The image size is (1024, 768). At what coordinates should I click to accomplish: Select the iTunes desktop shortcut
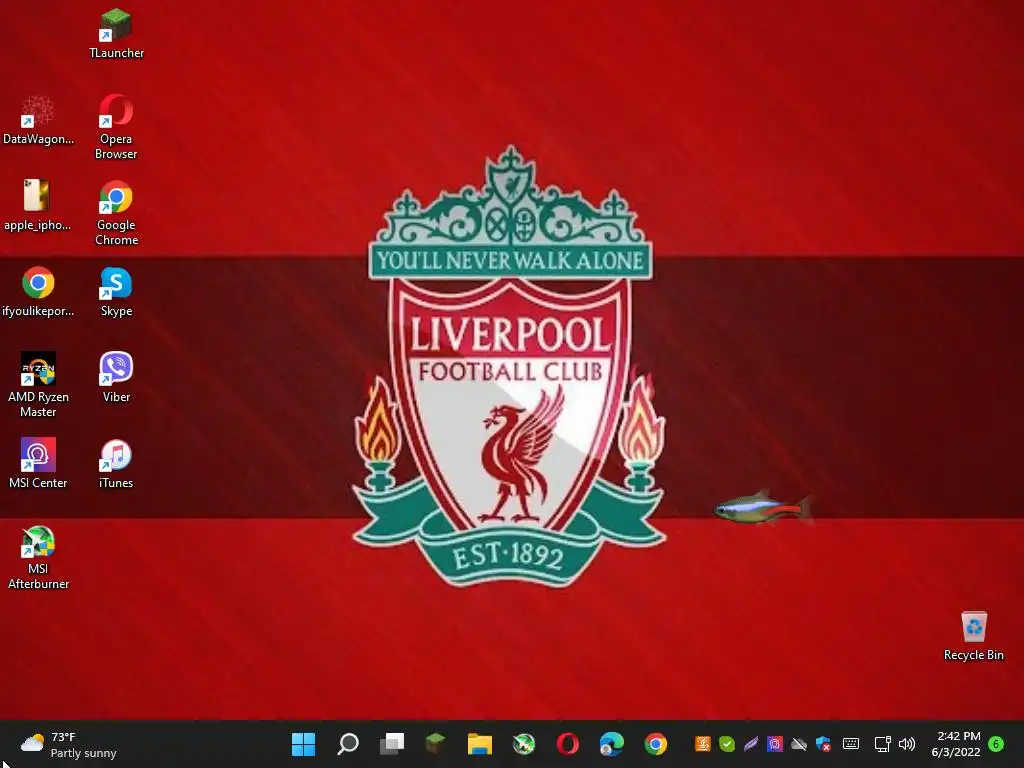coord(116,464)
